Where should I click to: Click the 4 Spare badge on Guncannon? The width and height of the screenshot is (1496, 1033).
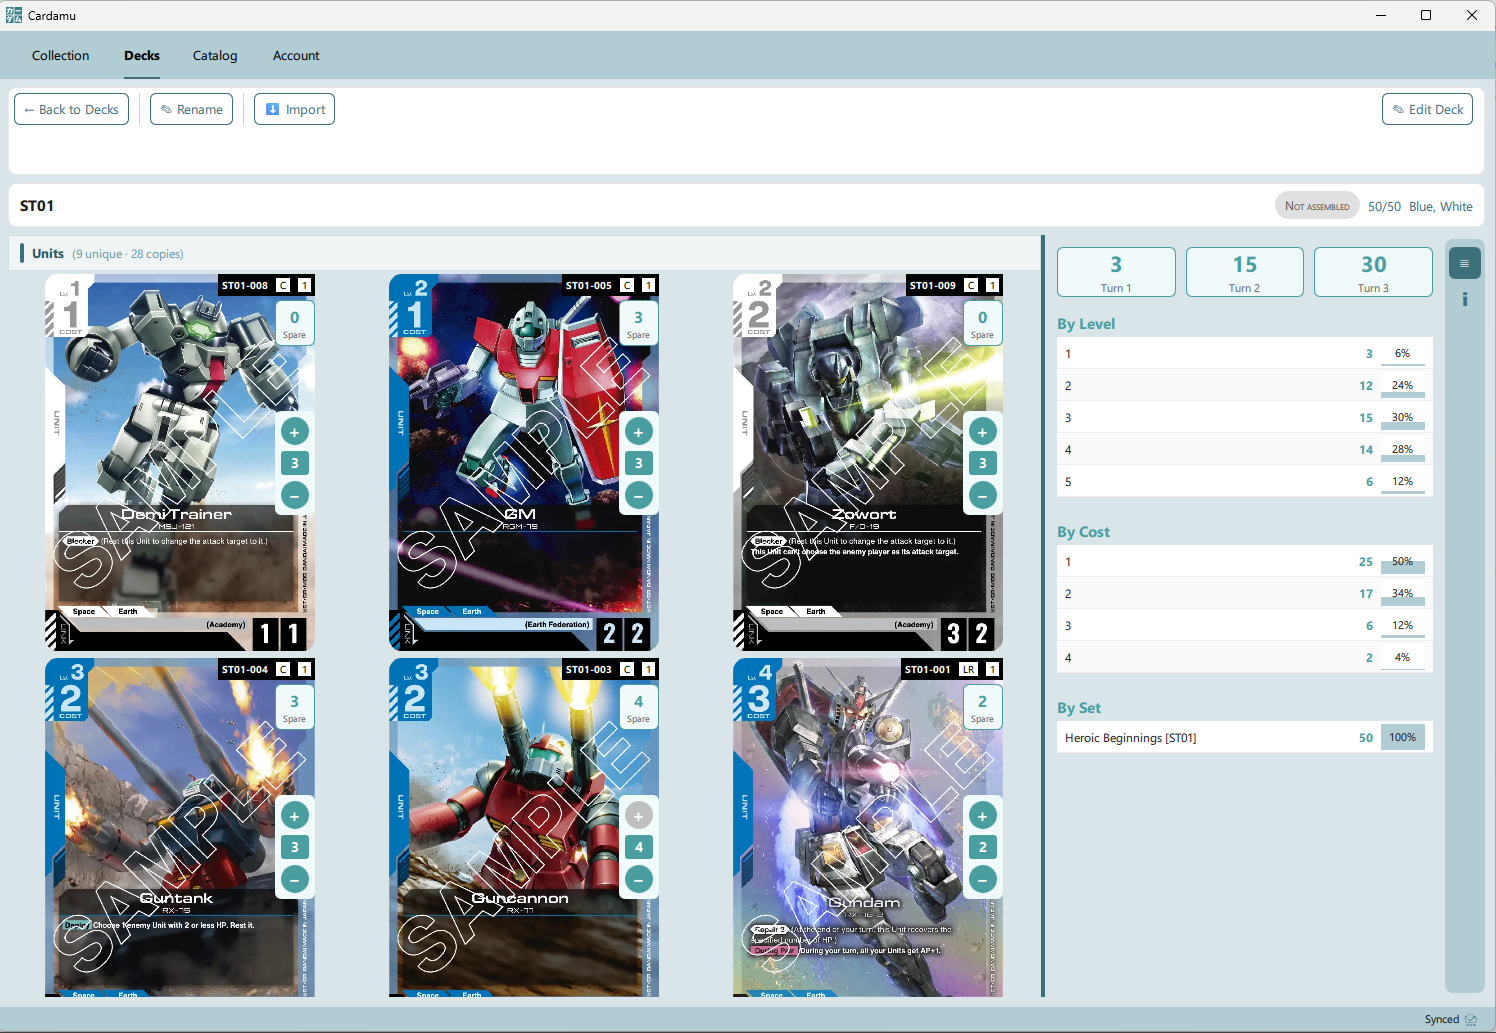[x=638, y=708]
